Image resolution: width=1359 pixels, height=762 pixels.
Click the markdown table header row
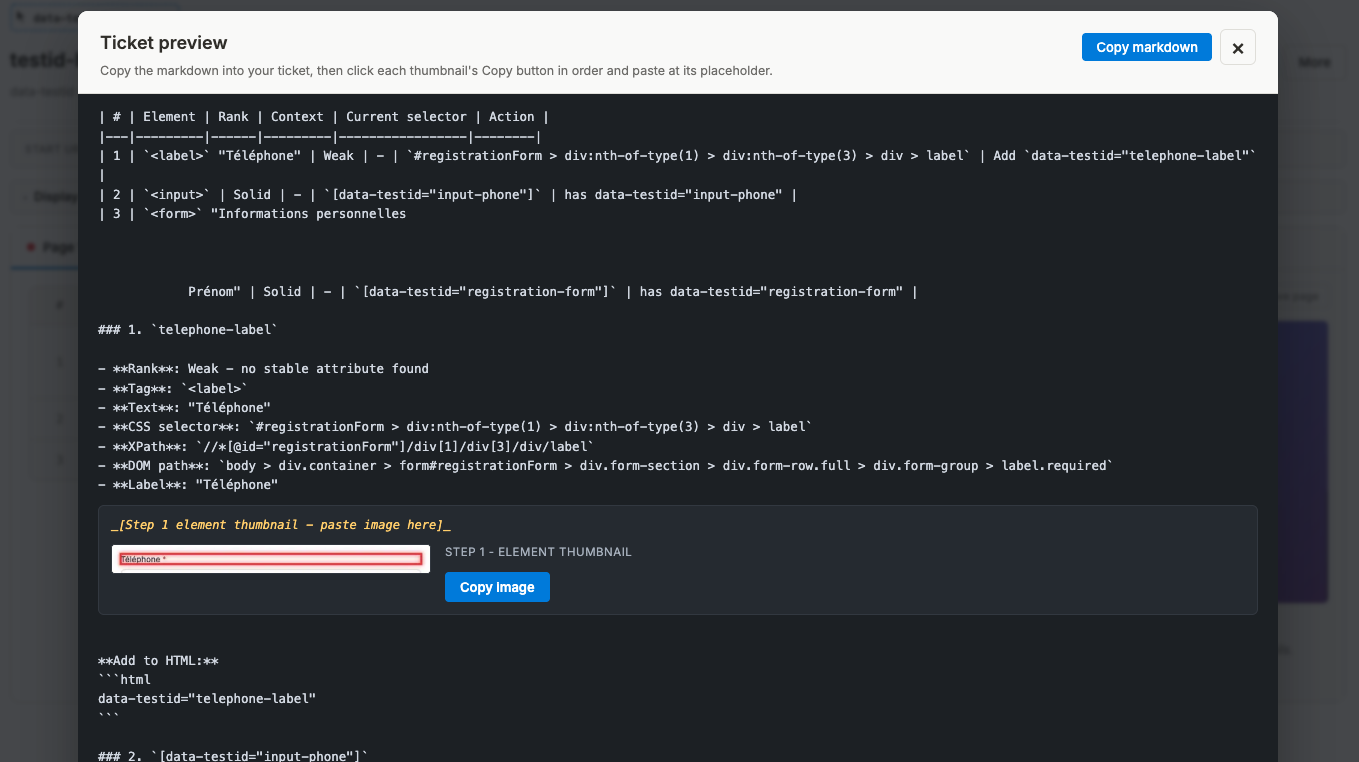pos(323,117)
